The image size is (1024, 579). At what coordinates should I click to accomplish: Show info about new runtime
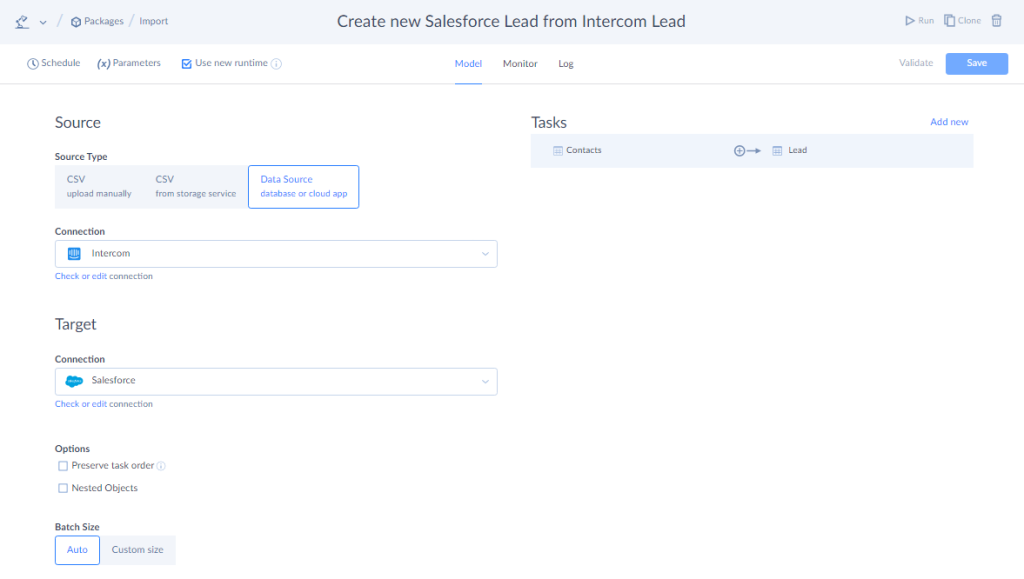[276, 64]
